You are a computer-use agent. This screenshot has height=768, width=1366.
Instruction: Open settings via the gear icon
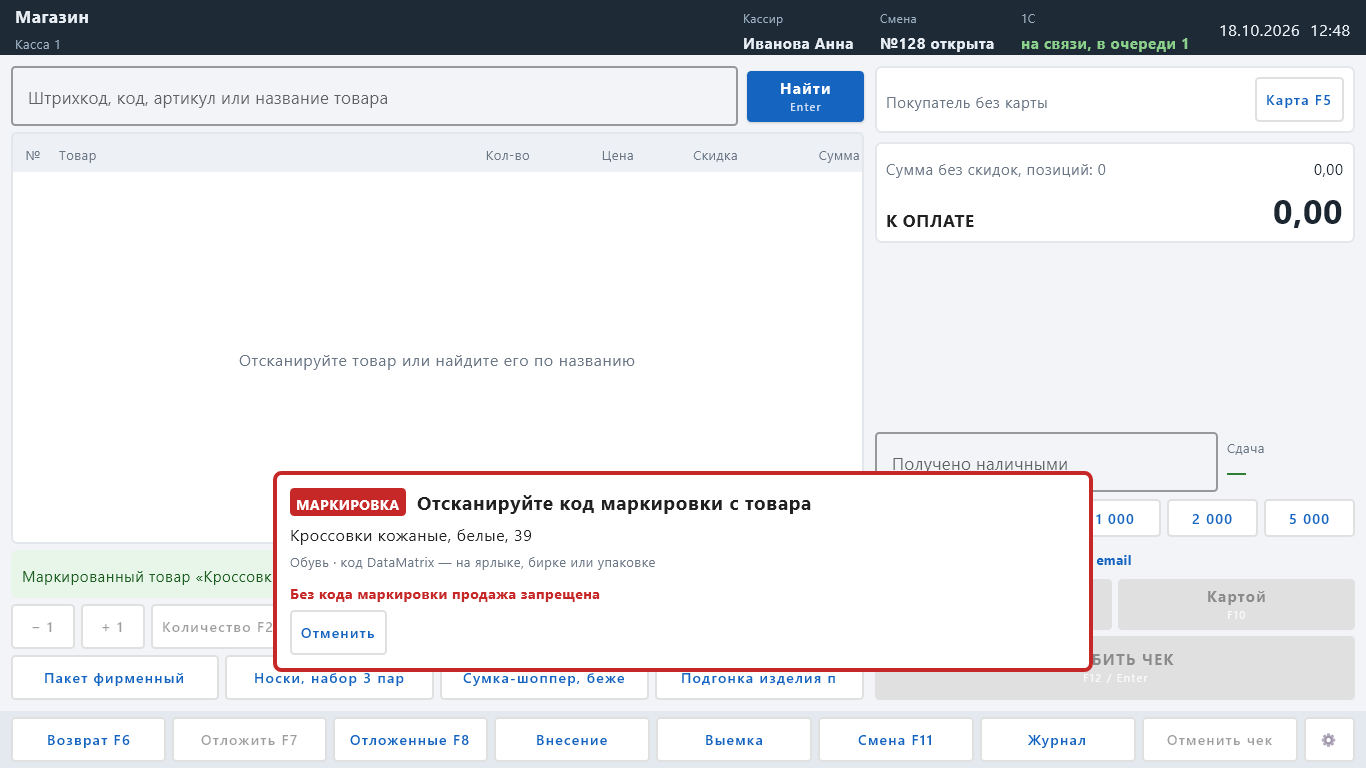[1329, 740]
